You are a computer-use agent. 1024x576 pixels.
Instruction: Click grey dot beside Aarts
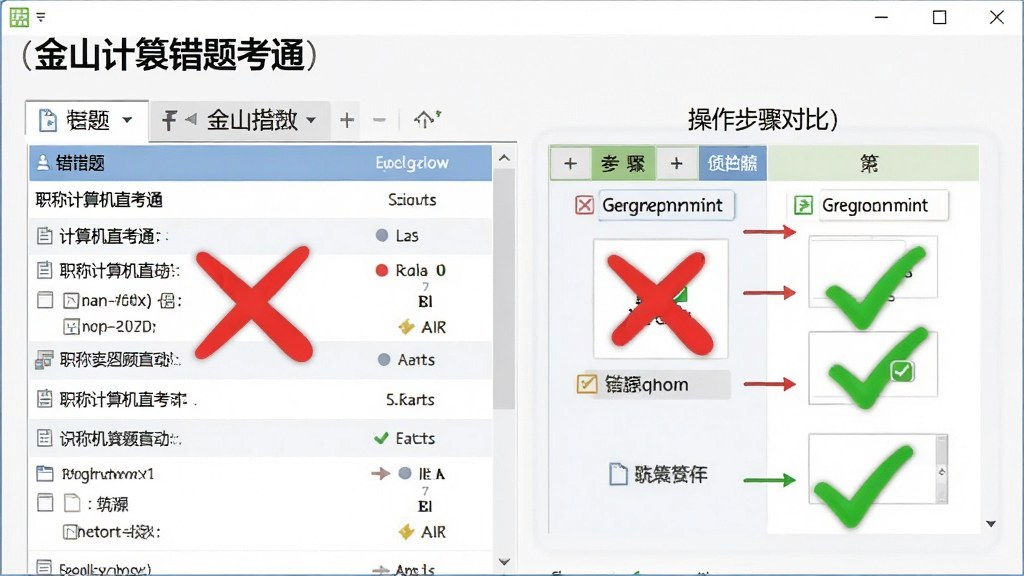coord(384,359)
